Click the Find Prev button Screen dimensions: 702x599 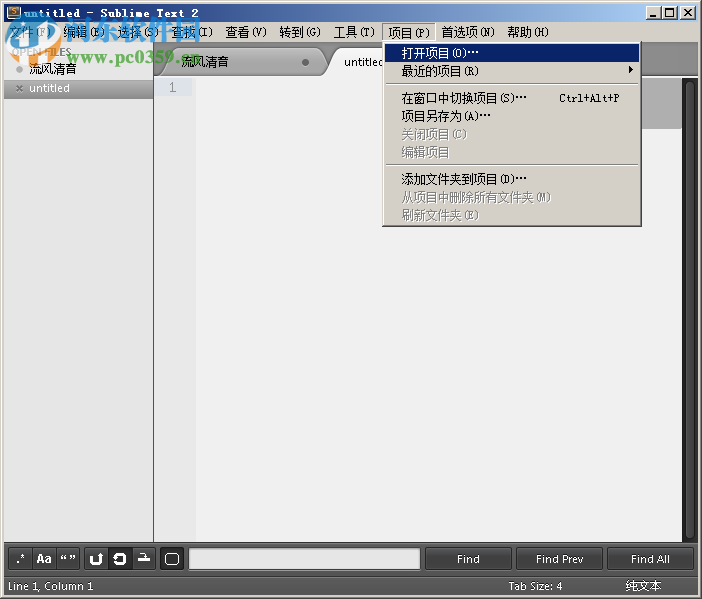click(559, 559)
